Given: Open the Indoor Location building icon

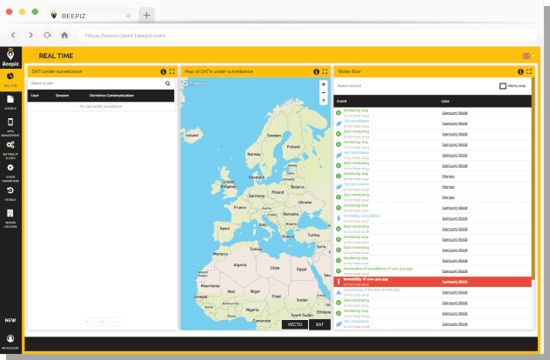Looking at the screenshot, I should coord(10,213).
